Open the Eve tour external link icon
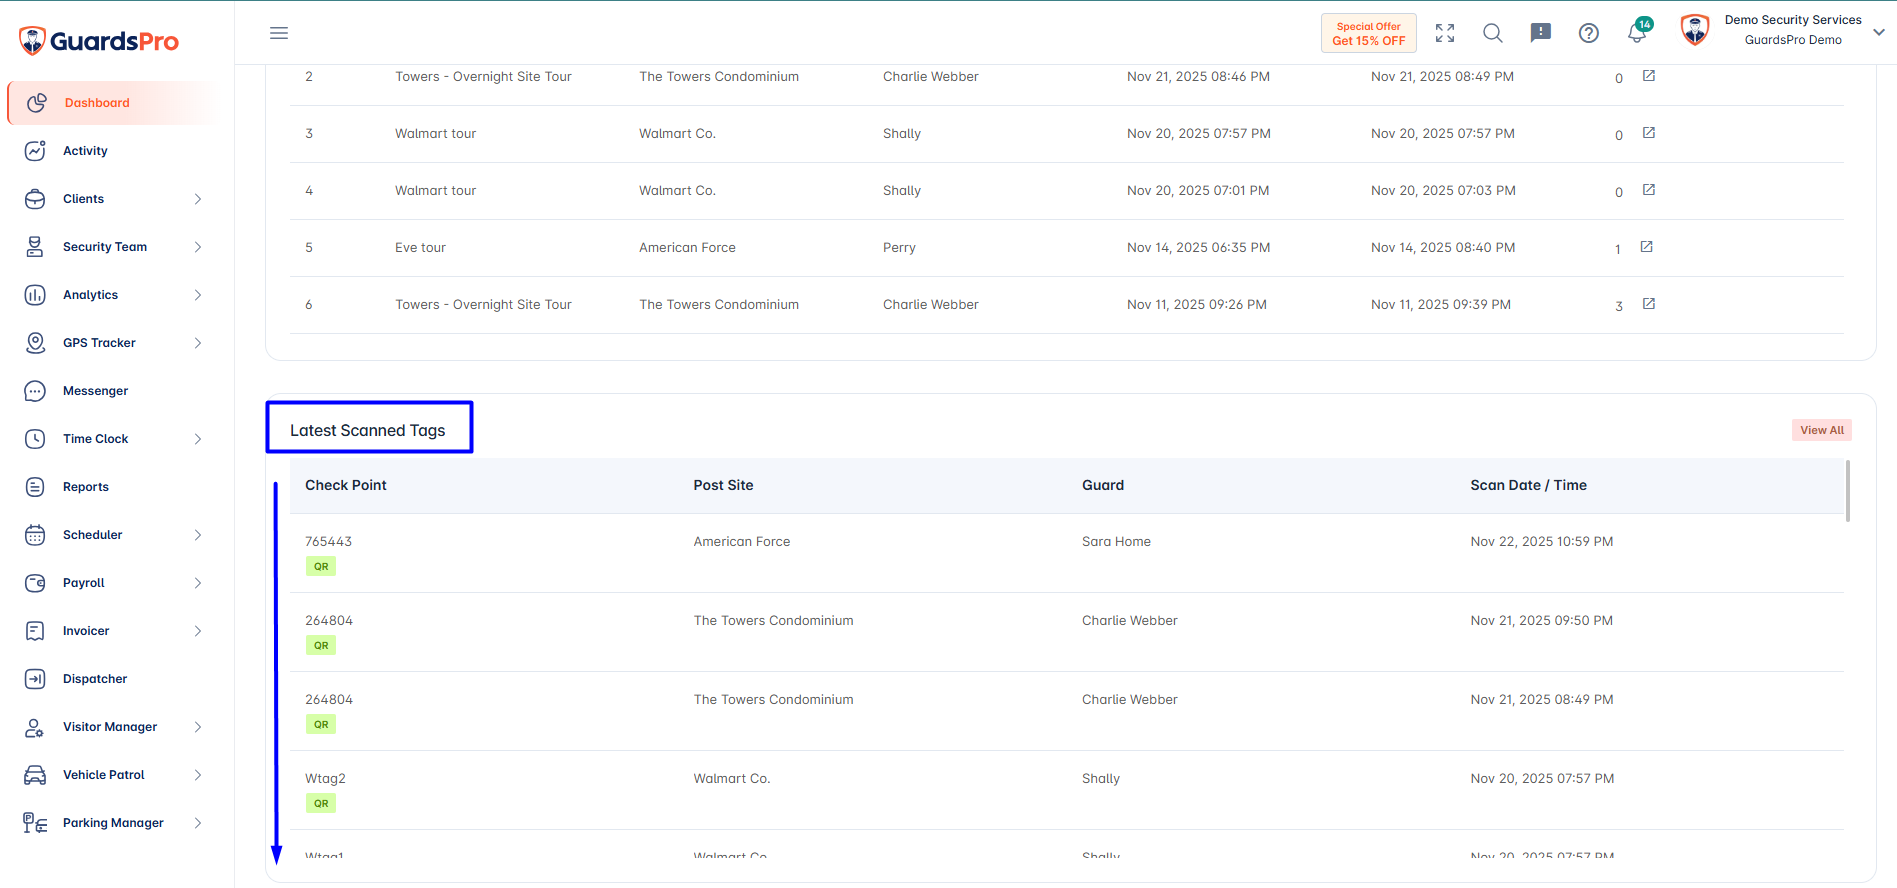 click(x=1646, y=247)
